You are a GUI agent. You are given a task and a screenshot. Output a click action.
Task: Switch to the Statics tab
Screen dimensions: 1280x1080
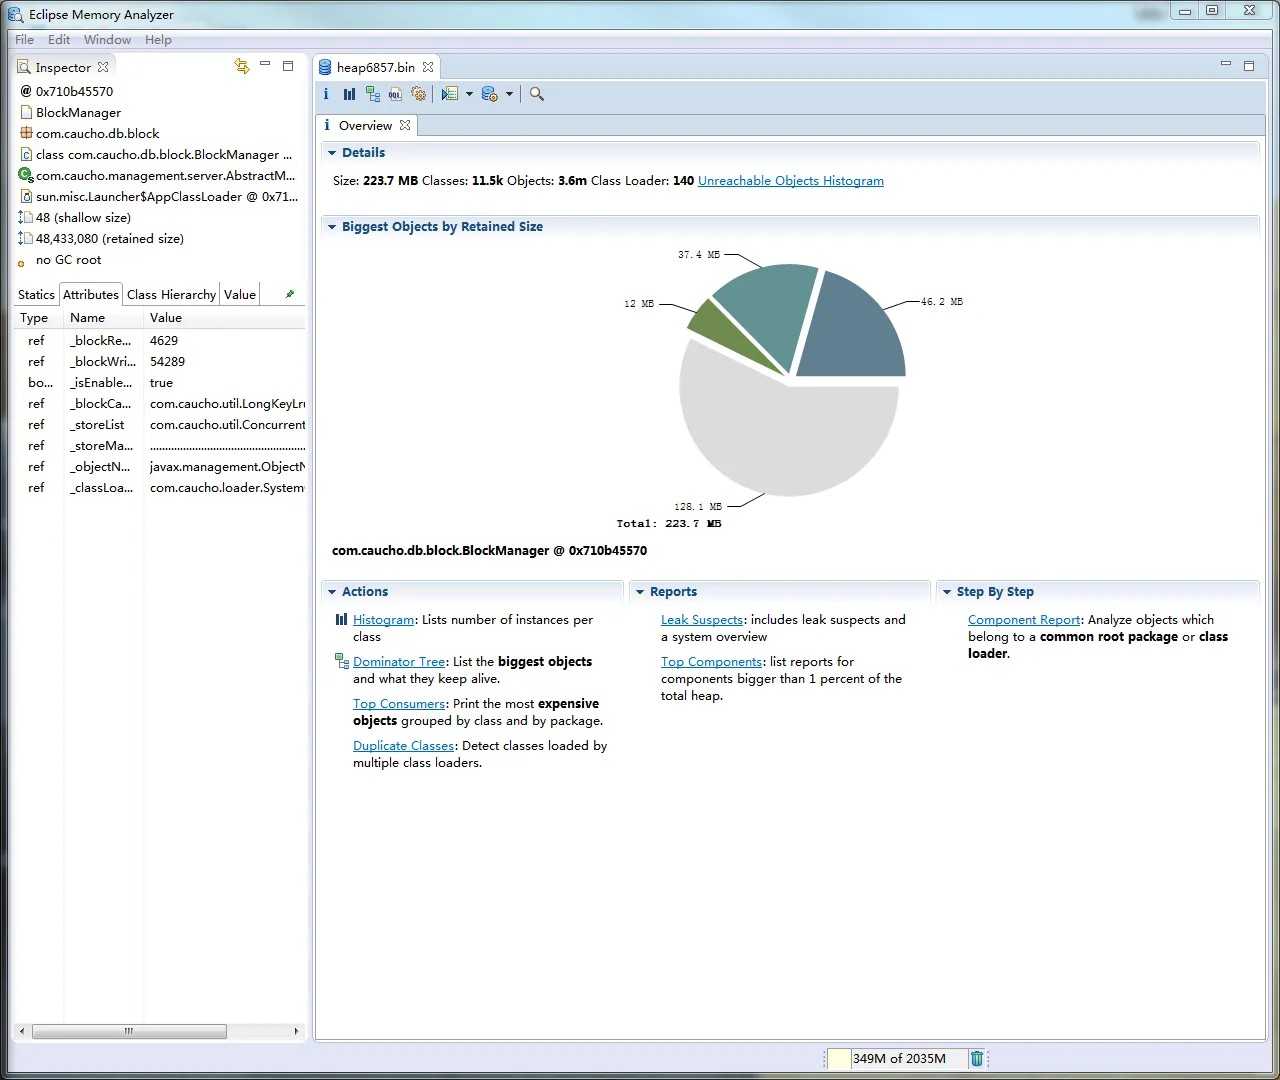tap(36, 294)
